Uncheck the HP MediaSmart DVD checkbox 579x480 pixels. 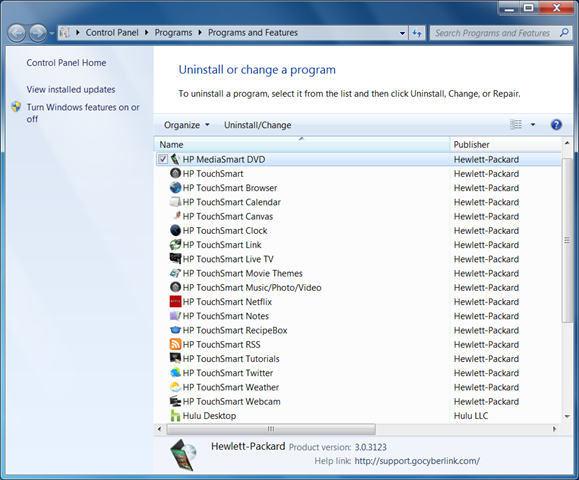163,159
